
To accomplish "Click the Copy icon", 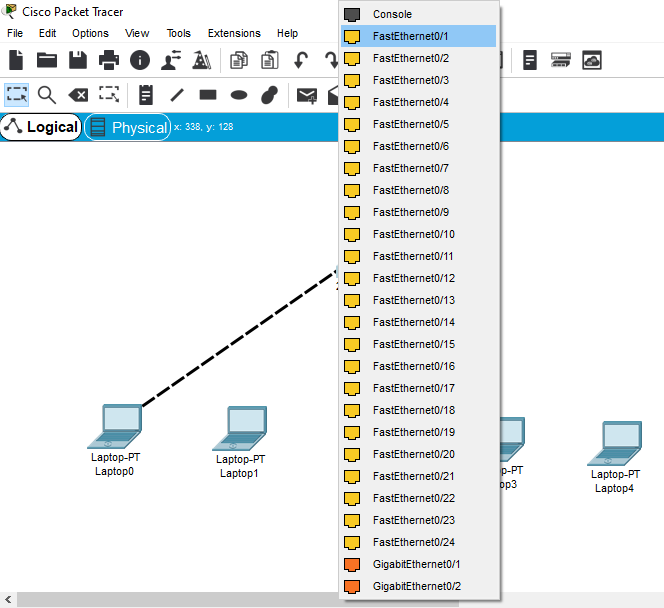I will pos(239,60).
